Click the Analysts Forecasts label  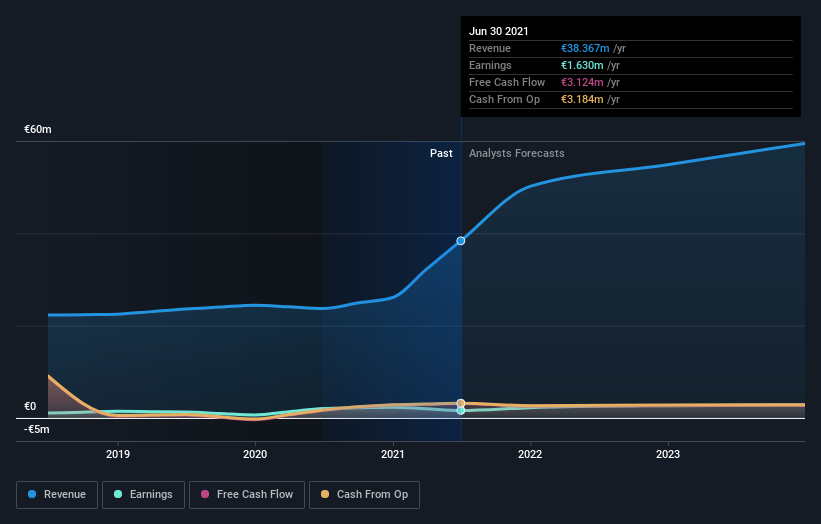click(517, 153)
